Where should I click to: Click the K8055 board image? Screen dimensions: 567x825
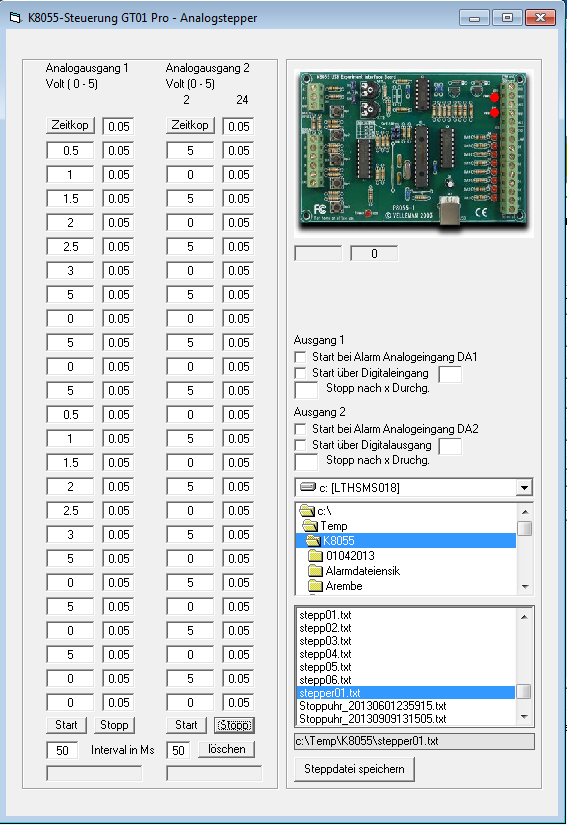[x=414, y=153]
